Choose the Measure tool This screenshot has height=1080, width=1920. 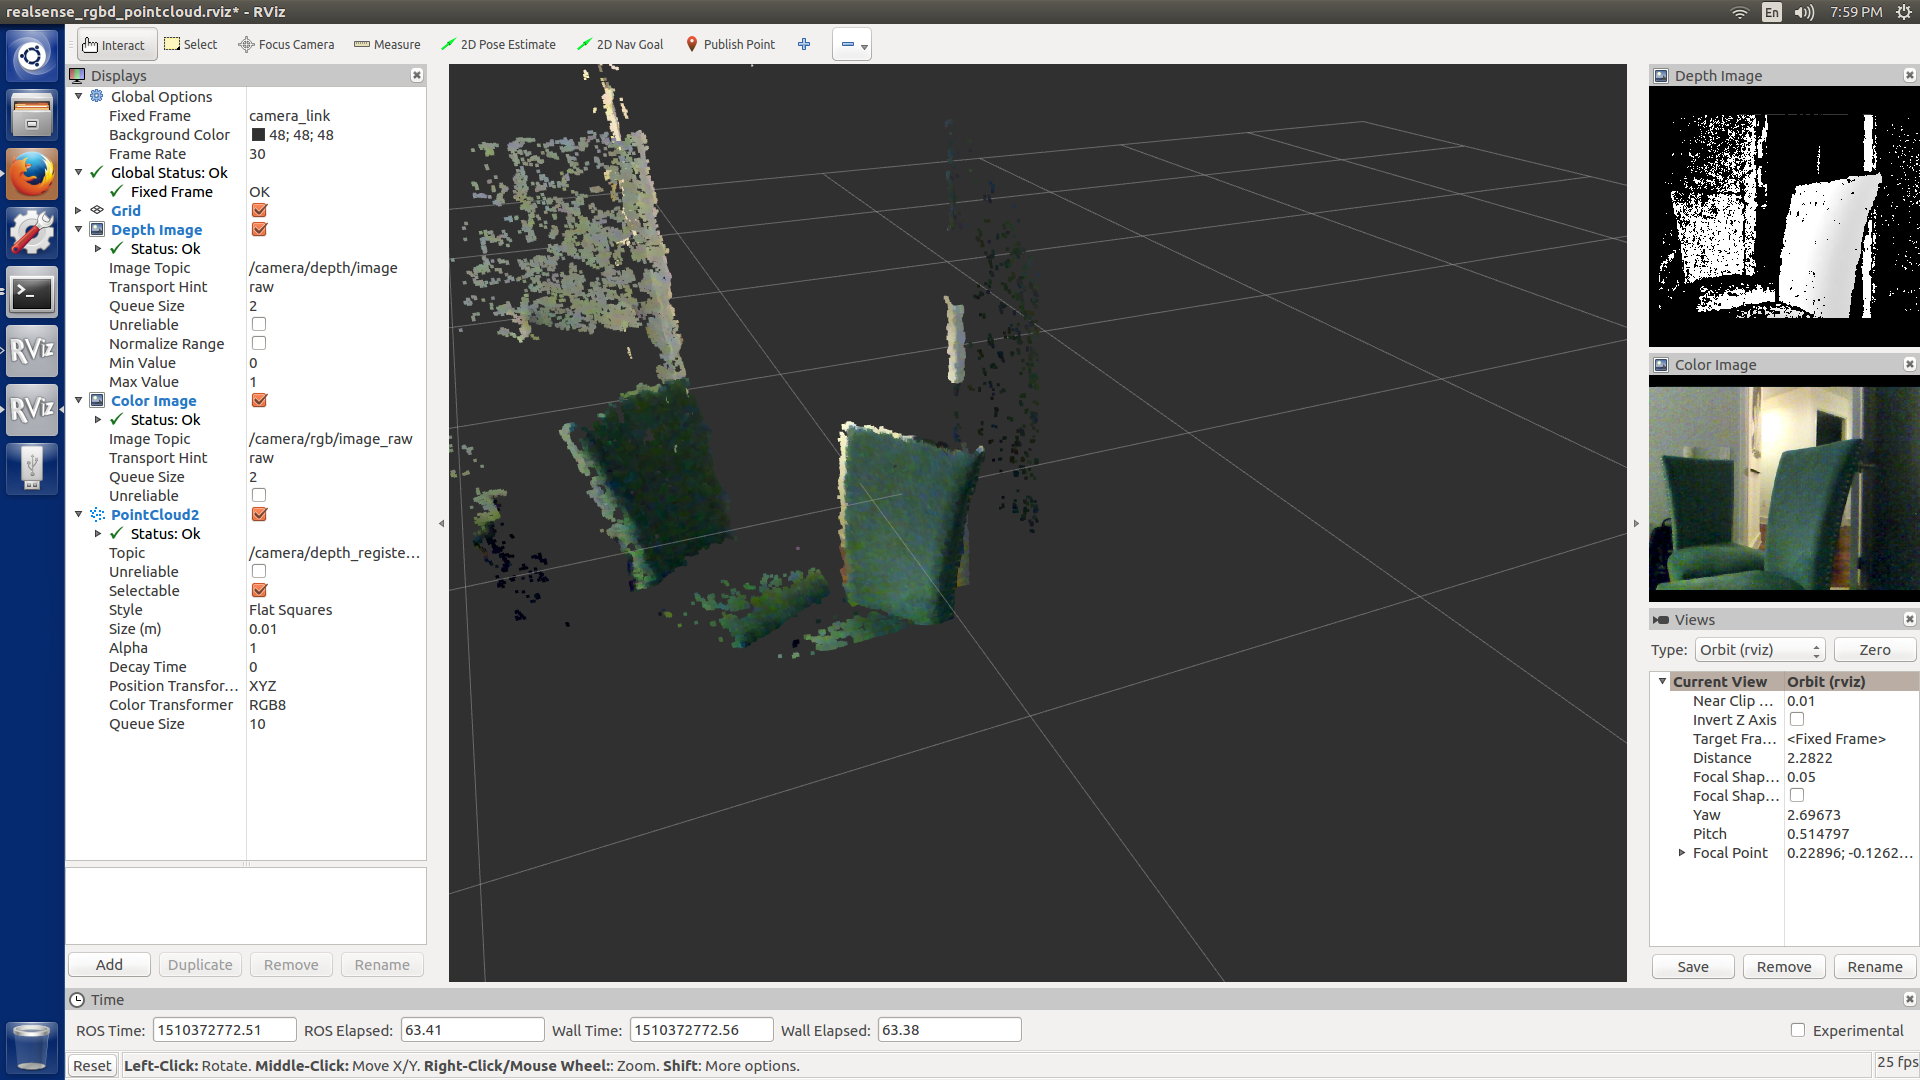387,45
